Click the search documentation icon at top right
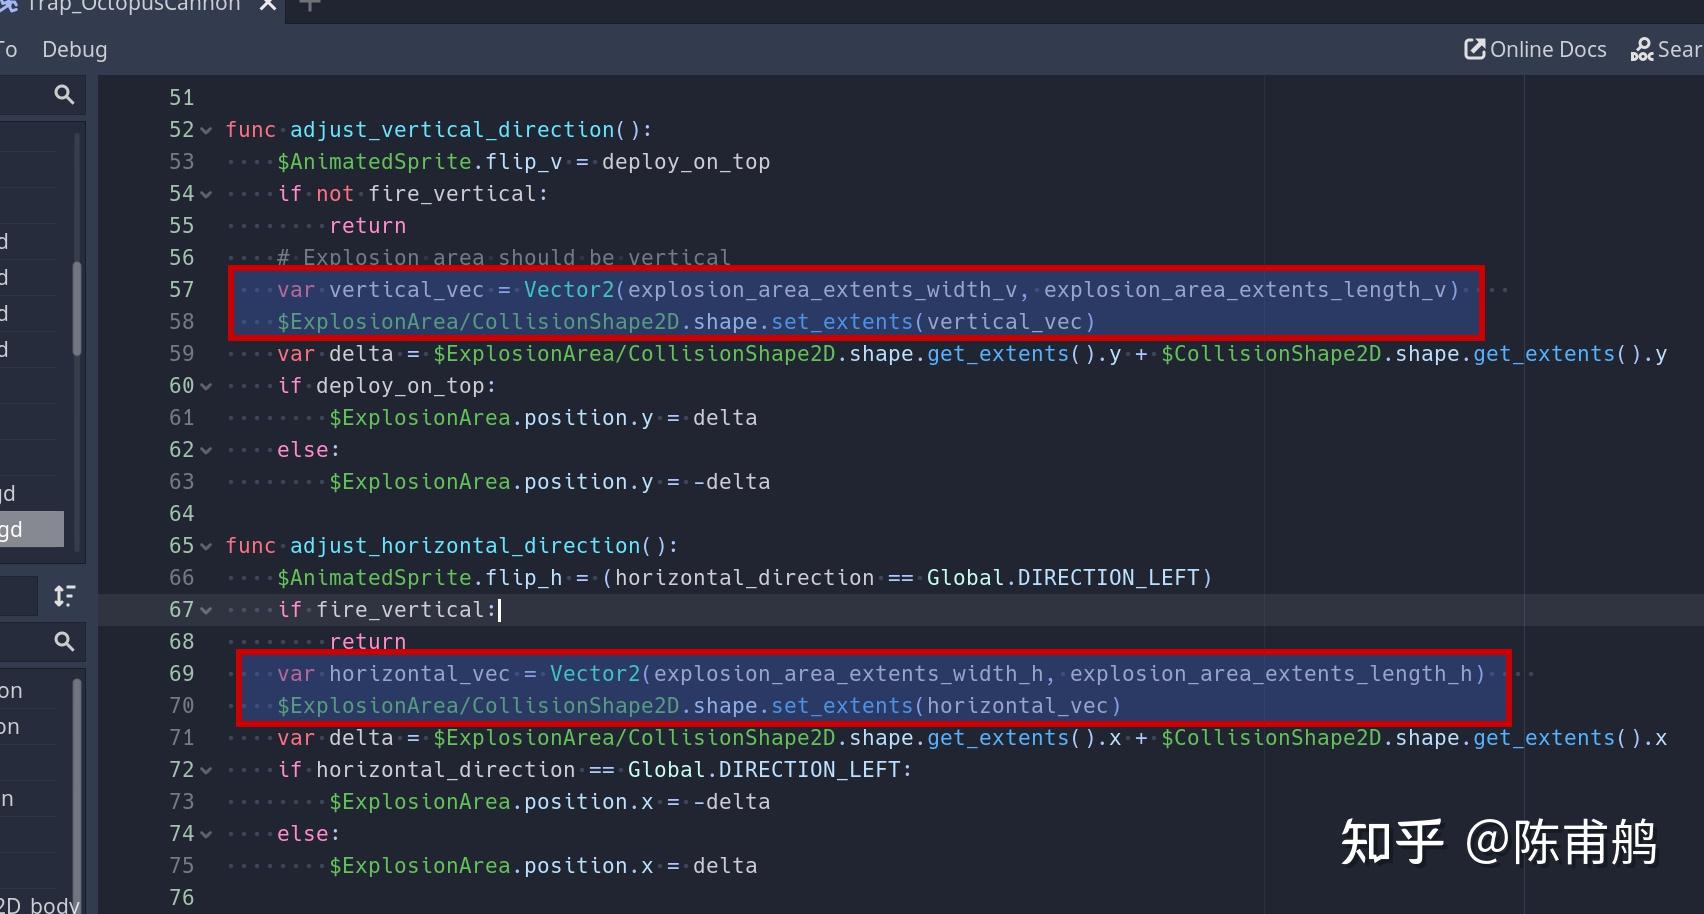Image resolution: width=1704 pixels, height=914 pixels. [x=1641, y=49]
